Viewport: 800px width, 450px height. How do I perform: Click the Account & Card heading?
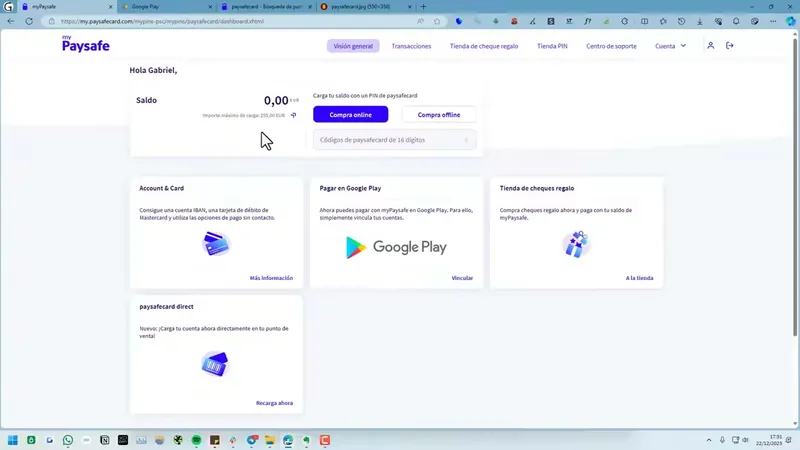[161, 188]
